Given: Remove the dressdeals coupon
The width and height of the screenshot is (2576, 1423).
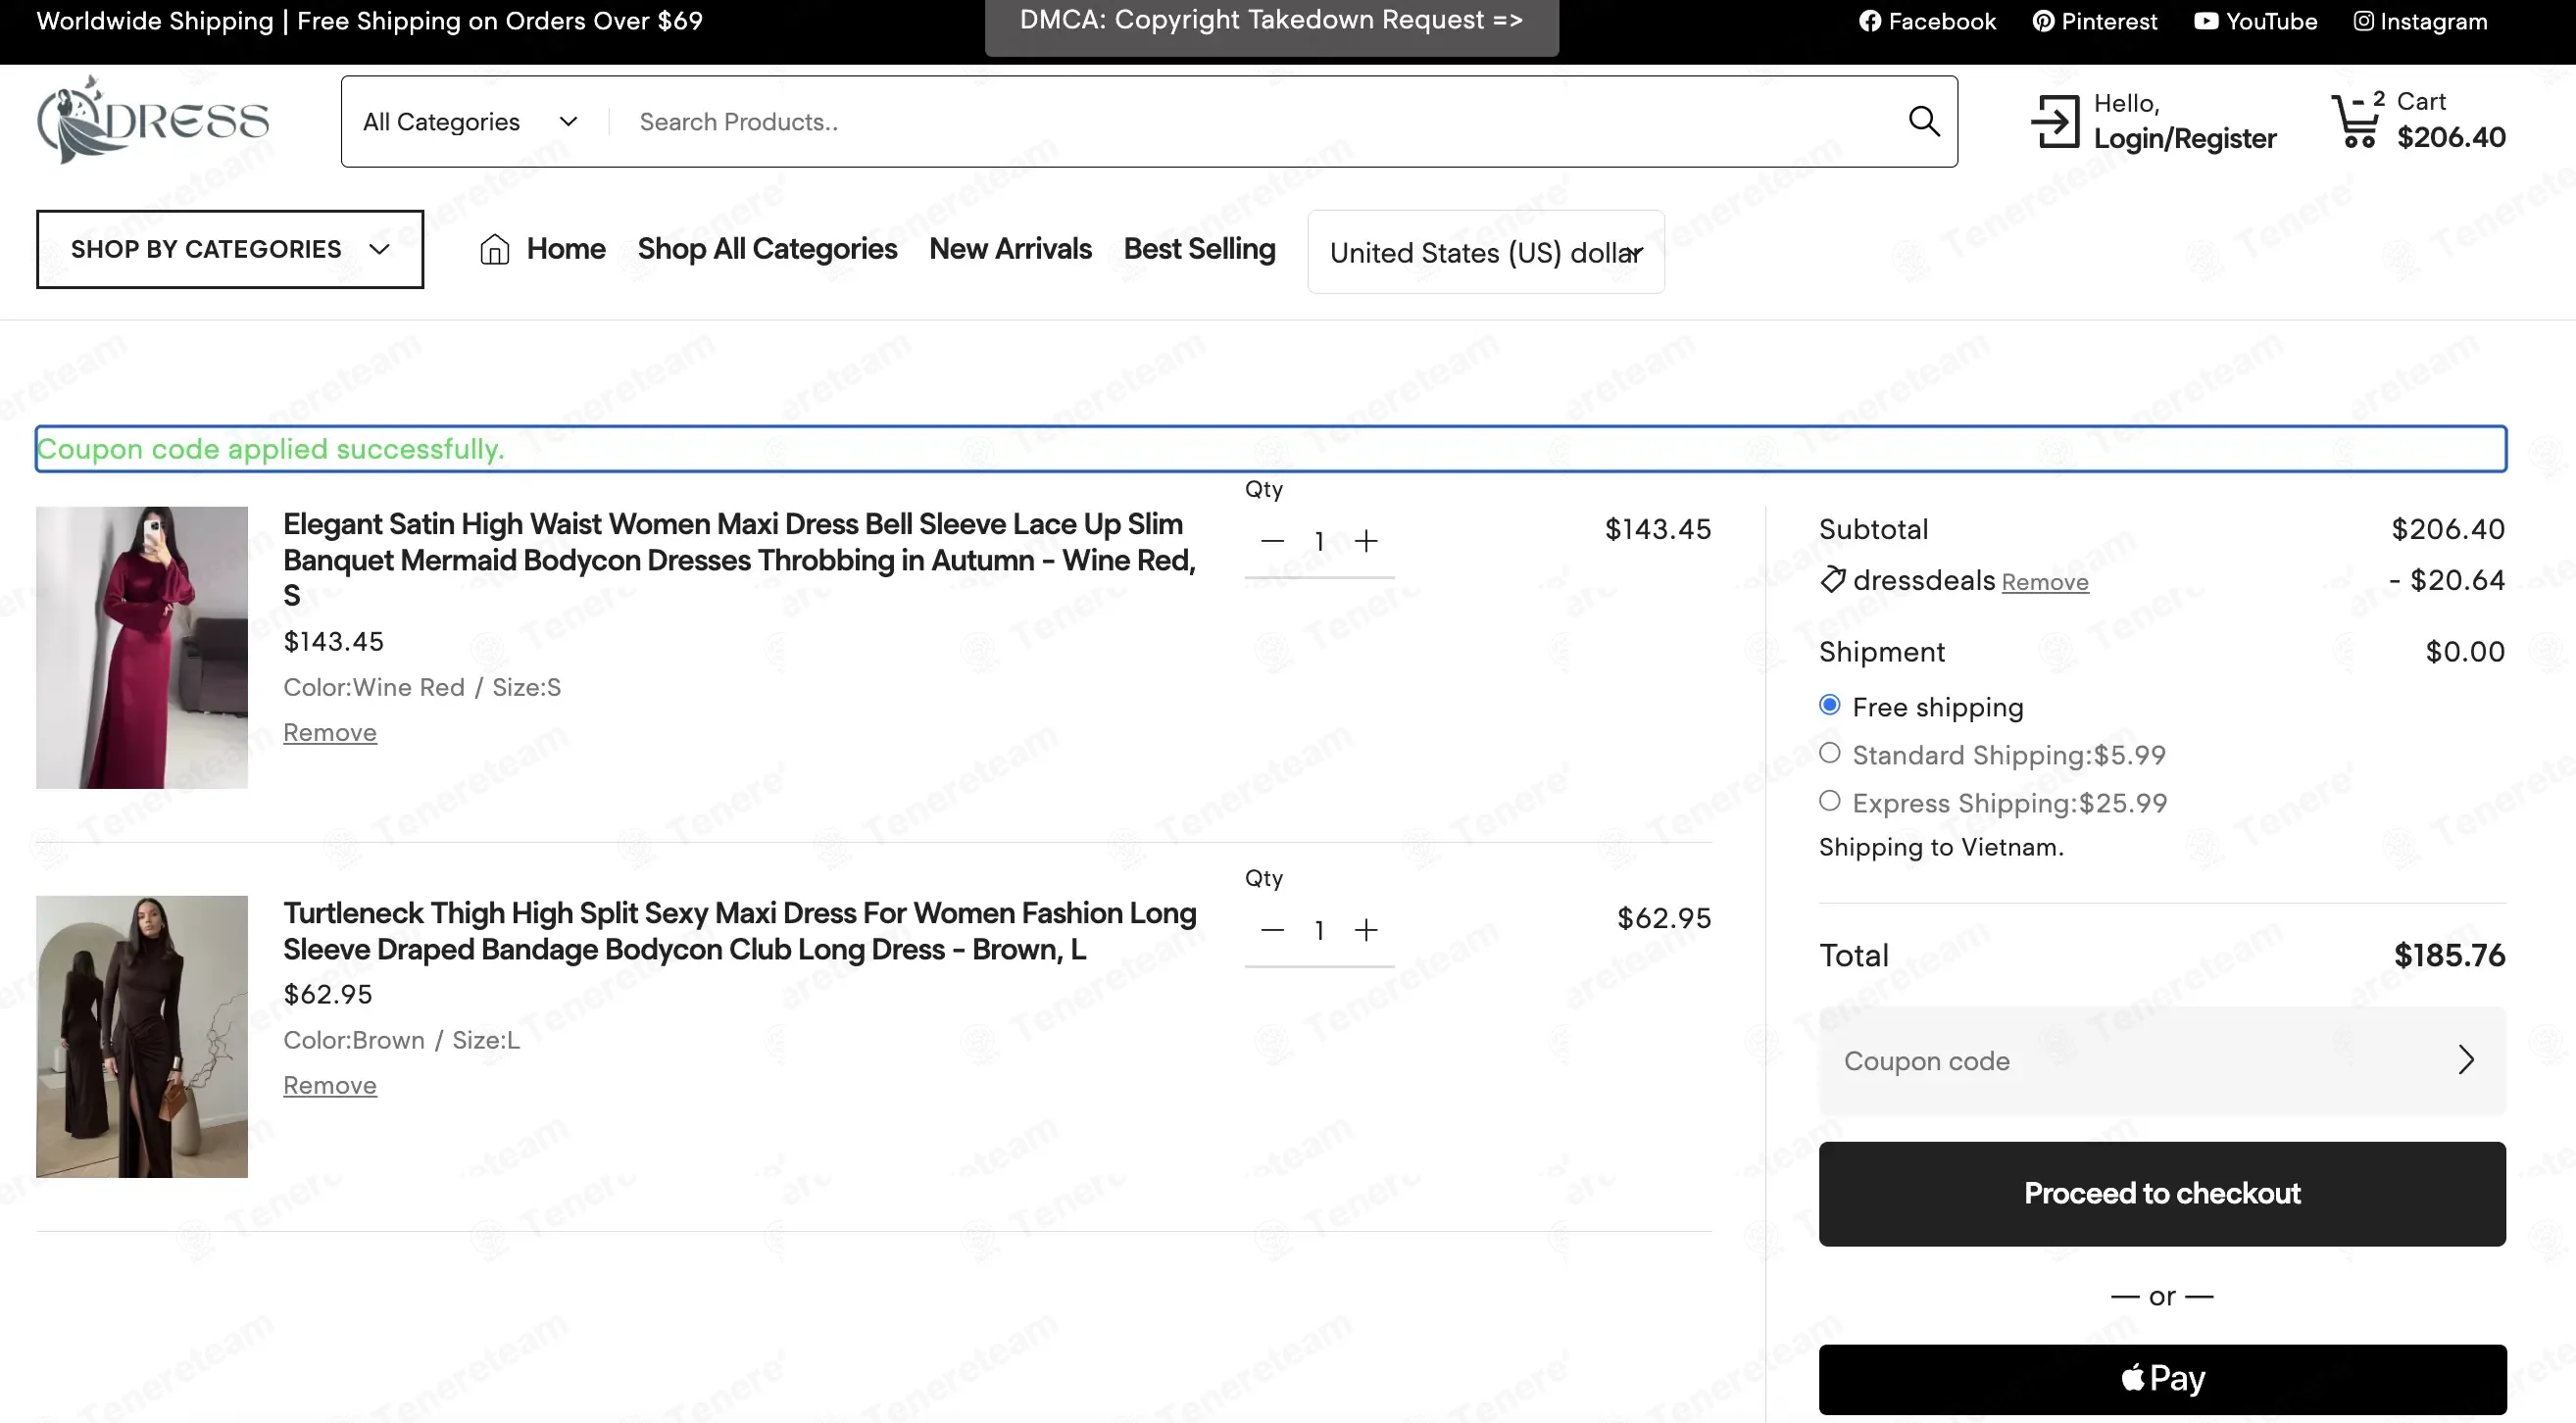Looking at the screenshot, I should coord(2045,582).
